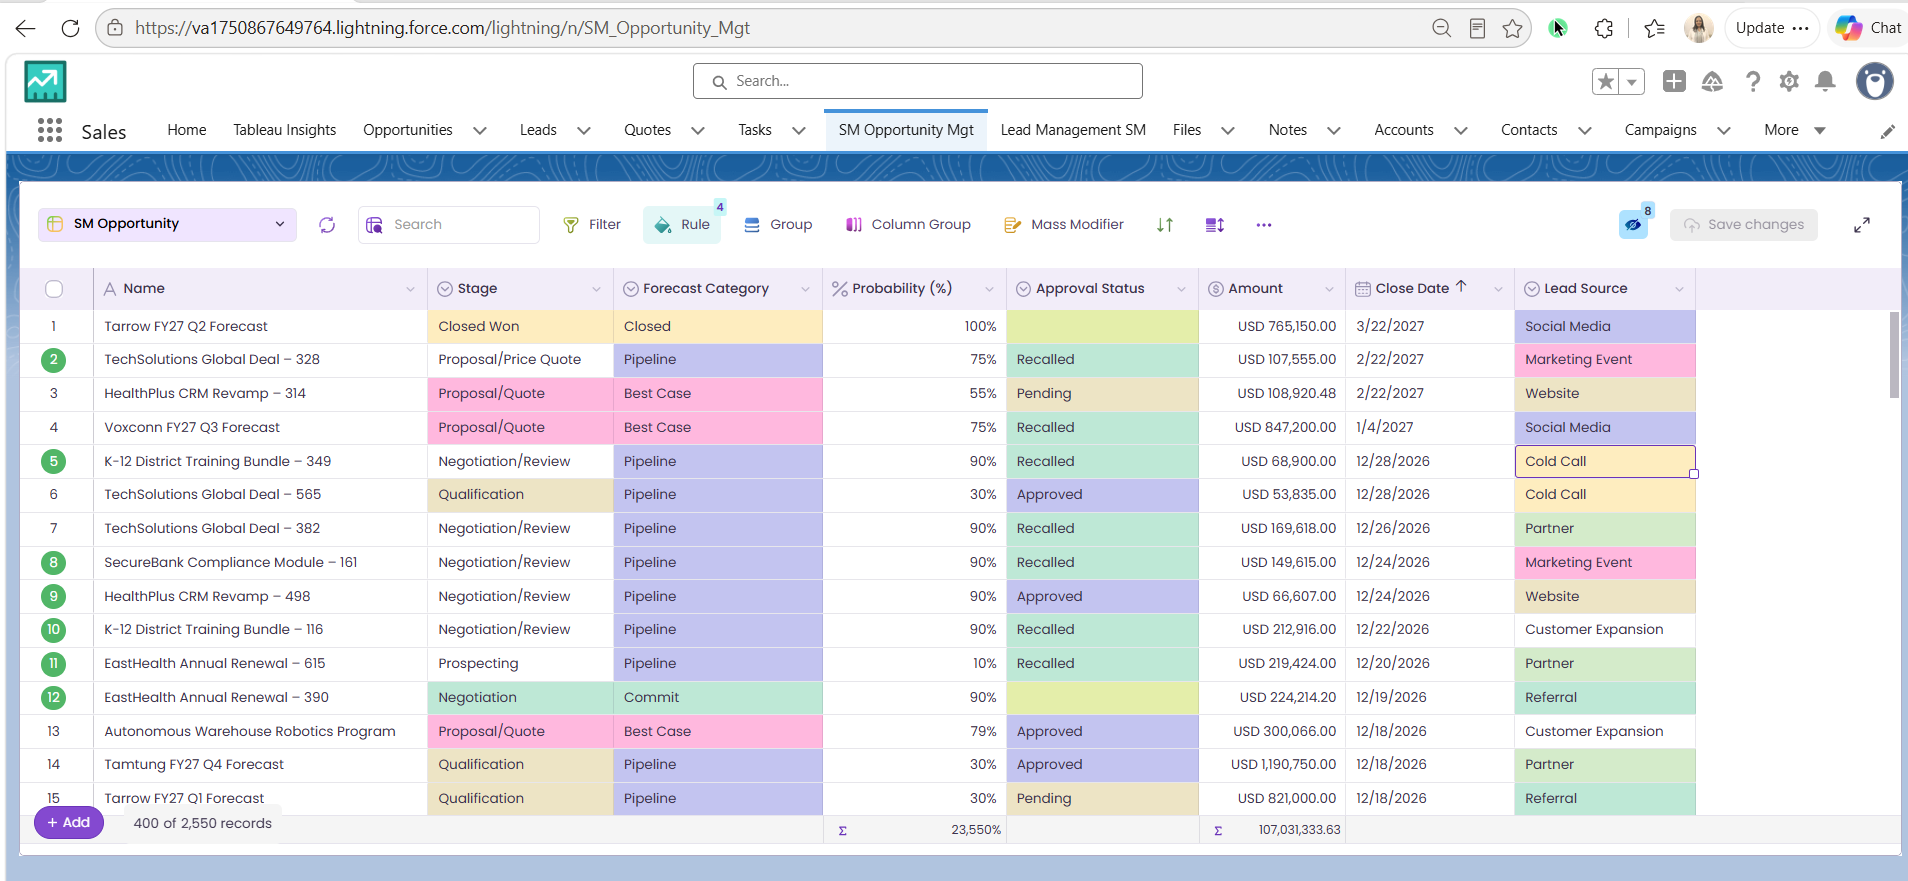Toggle hidden columns eye icon

click(1633, 225)
